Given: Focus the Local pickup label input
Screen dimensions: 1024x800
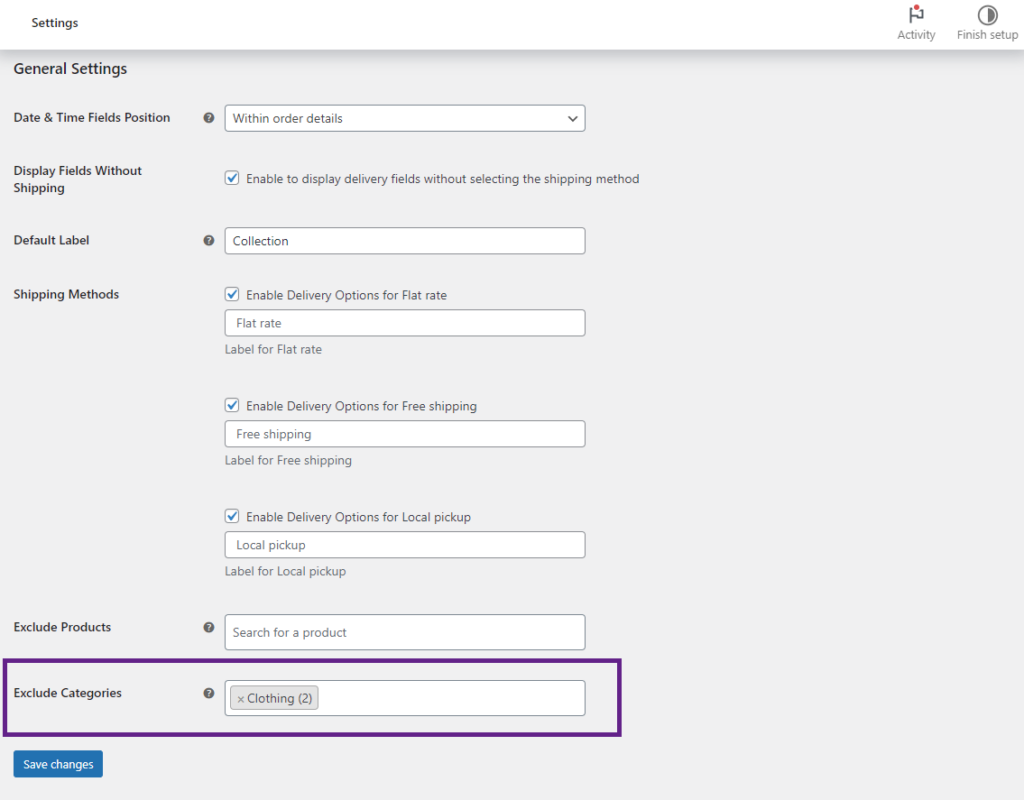Looking at the screenshot, I should pyautogui.click(x=405, y=545).
